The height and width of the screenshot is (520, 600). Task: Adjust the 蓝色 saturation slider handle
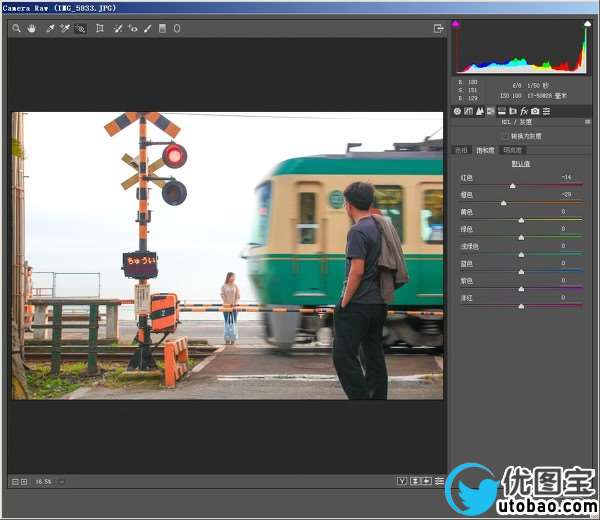coord(521,272)
